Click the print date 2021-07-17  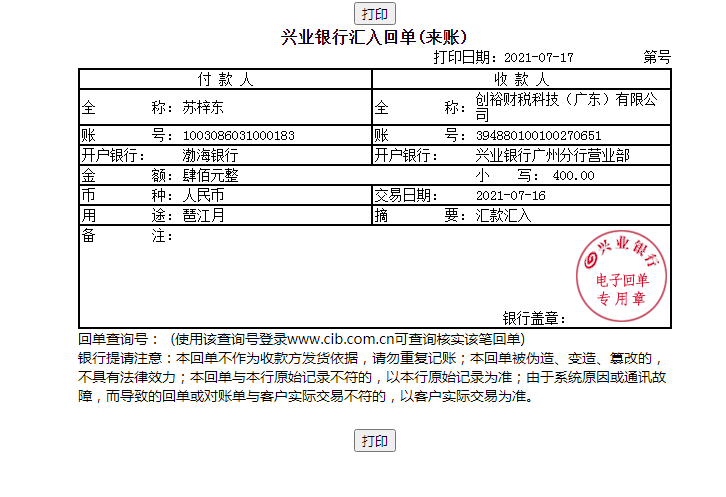coord(538,58)
